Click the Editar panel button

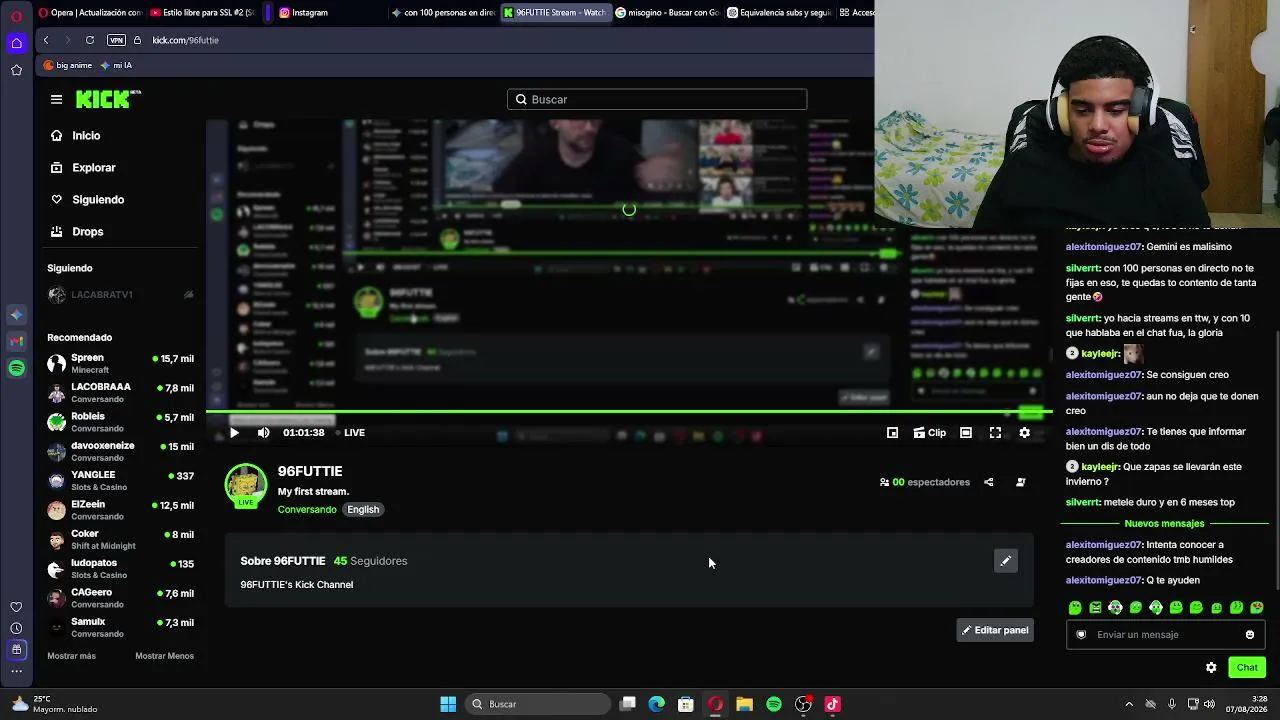point(995,630)
